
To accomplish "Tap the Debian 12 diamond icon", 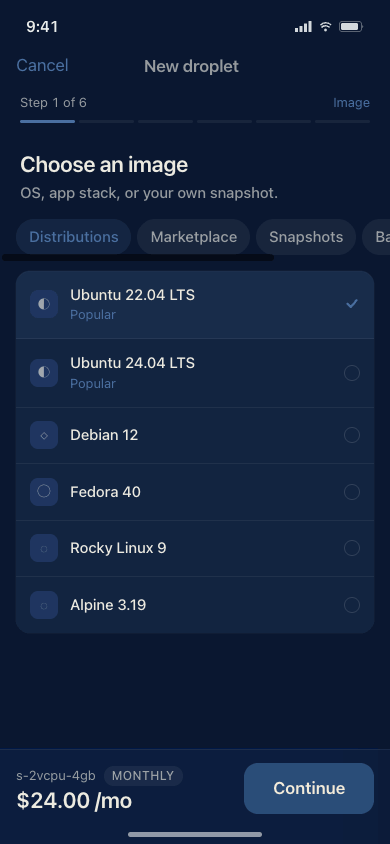I will click(44, 435).
